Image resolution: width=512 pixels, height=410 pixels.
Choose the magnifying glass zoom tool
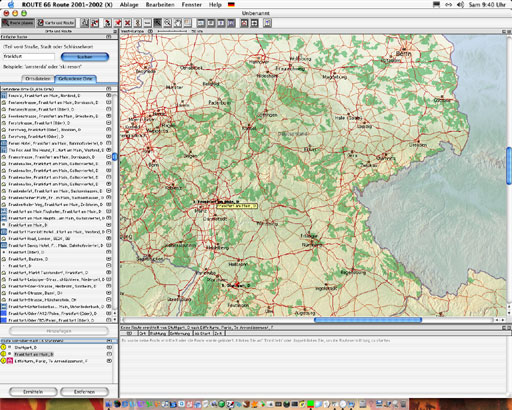click(167, 23)
